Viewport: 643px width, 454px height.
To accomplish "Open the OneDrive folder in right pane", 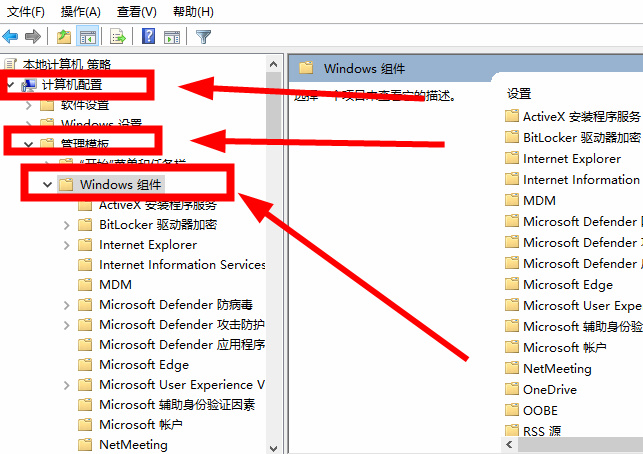I will (x=549, y=390).
